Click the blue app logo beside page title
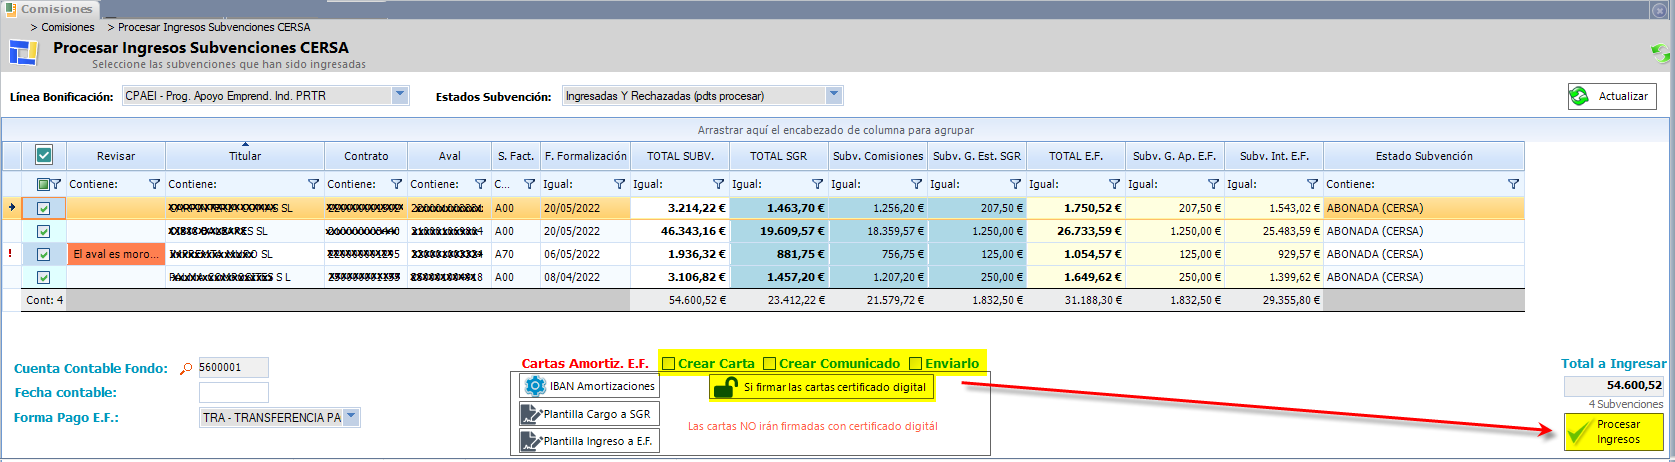 (23, 52)
